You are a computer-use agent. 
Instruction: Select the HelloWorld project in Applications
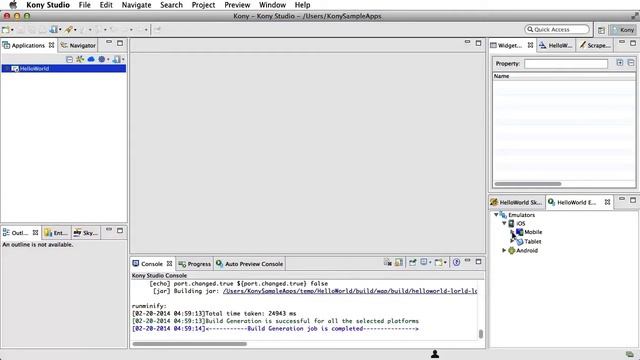(64, 69)
